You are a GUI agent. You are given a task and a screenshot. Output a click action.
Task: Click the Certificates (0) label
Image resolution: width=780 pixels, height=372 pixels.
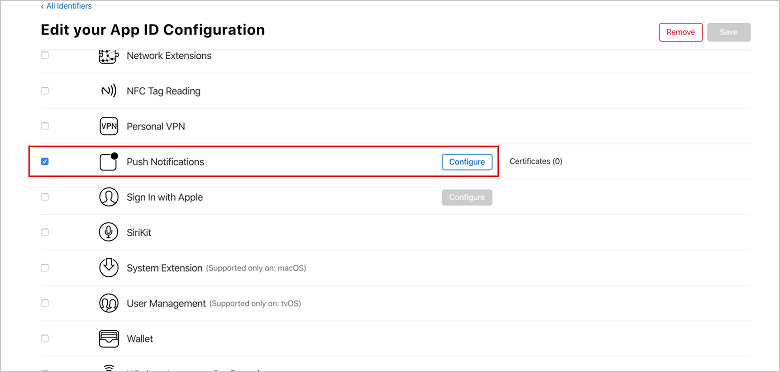click(536, 162)
